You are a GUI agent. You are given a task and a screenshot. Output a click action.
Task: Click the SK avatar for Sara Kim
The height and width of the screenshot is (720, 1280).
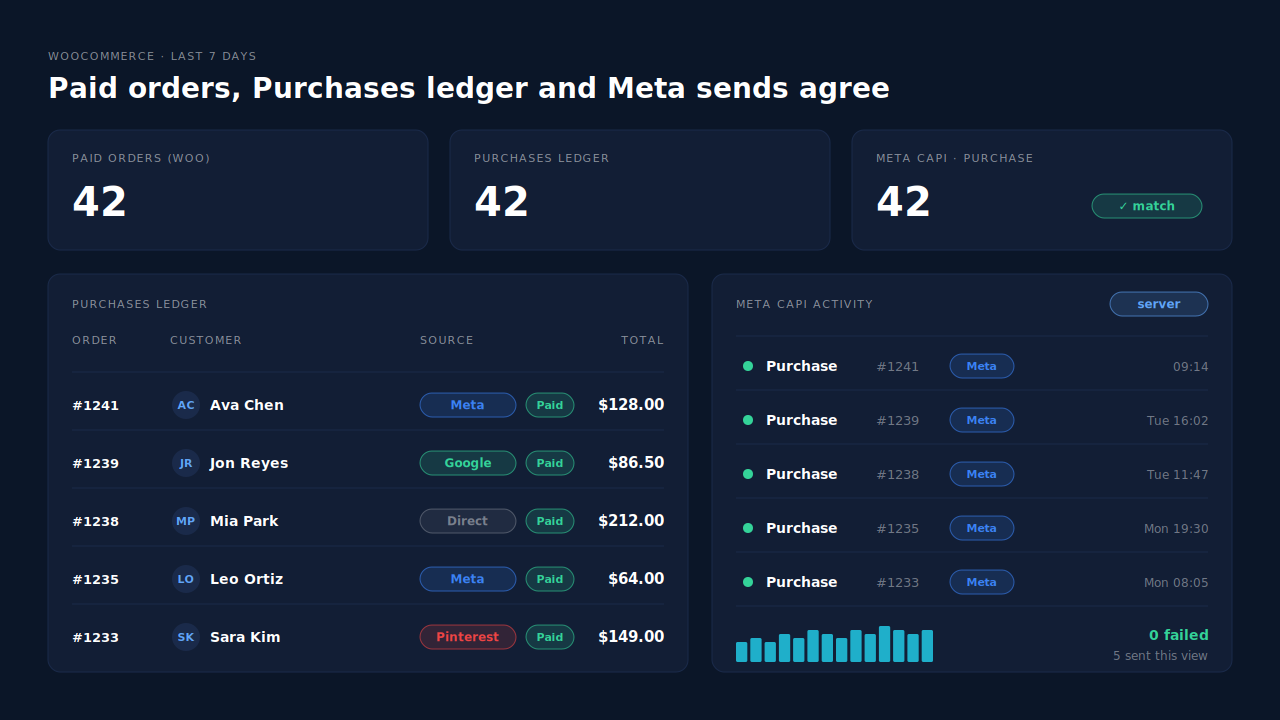pyautogui.click(x=186, y=637)
